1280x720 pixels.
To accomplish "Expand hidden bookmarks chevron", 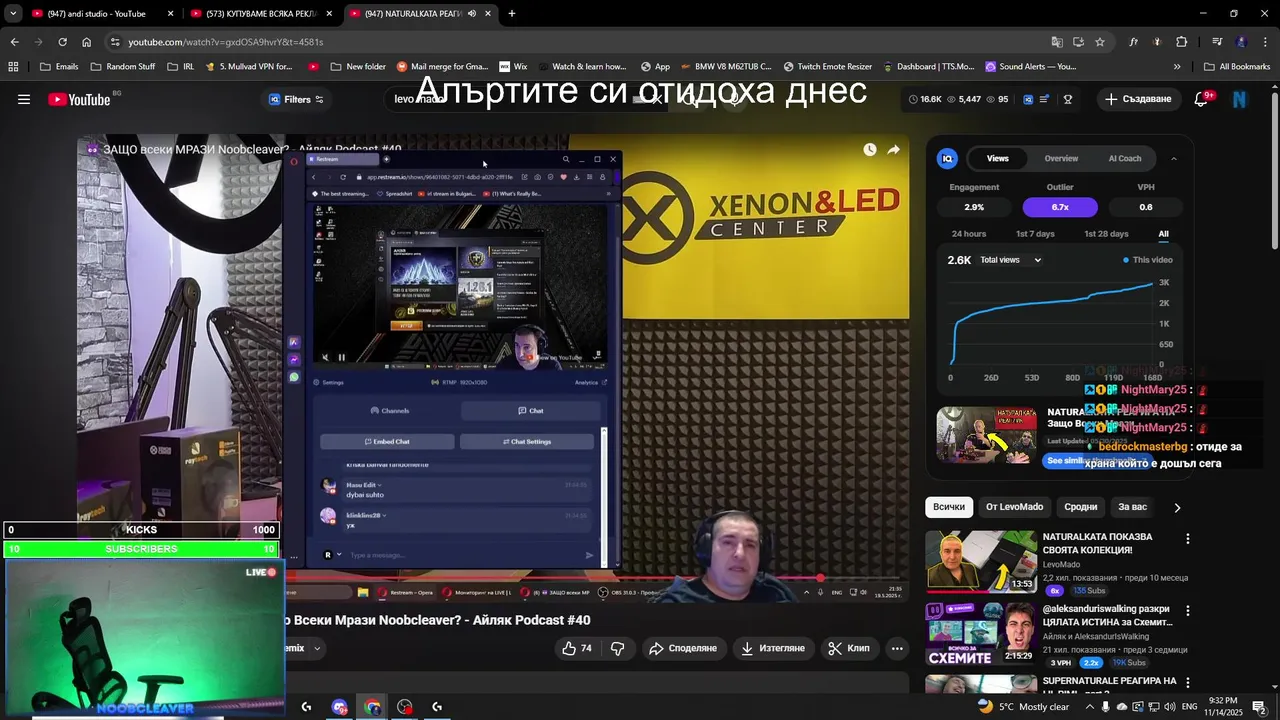I will [1177, 67].
